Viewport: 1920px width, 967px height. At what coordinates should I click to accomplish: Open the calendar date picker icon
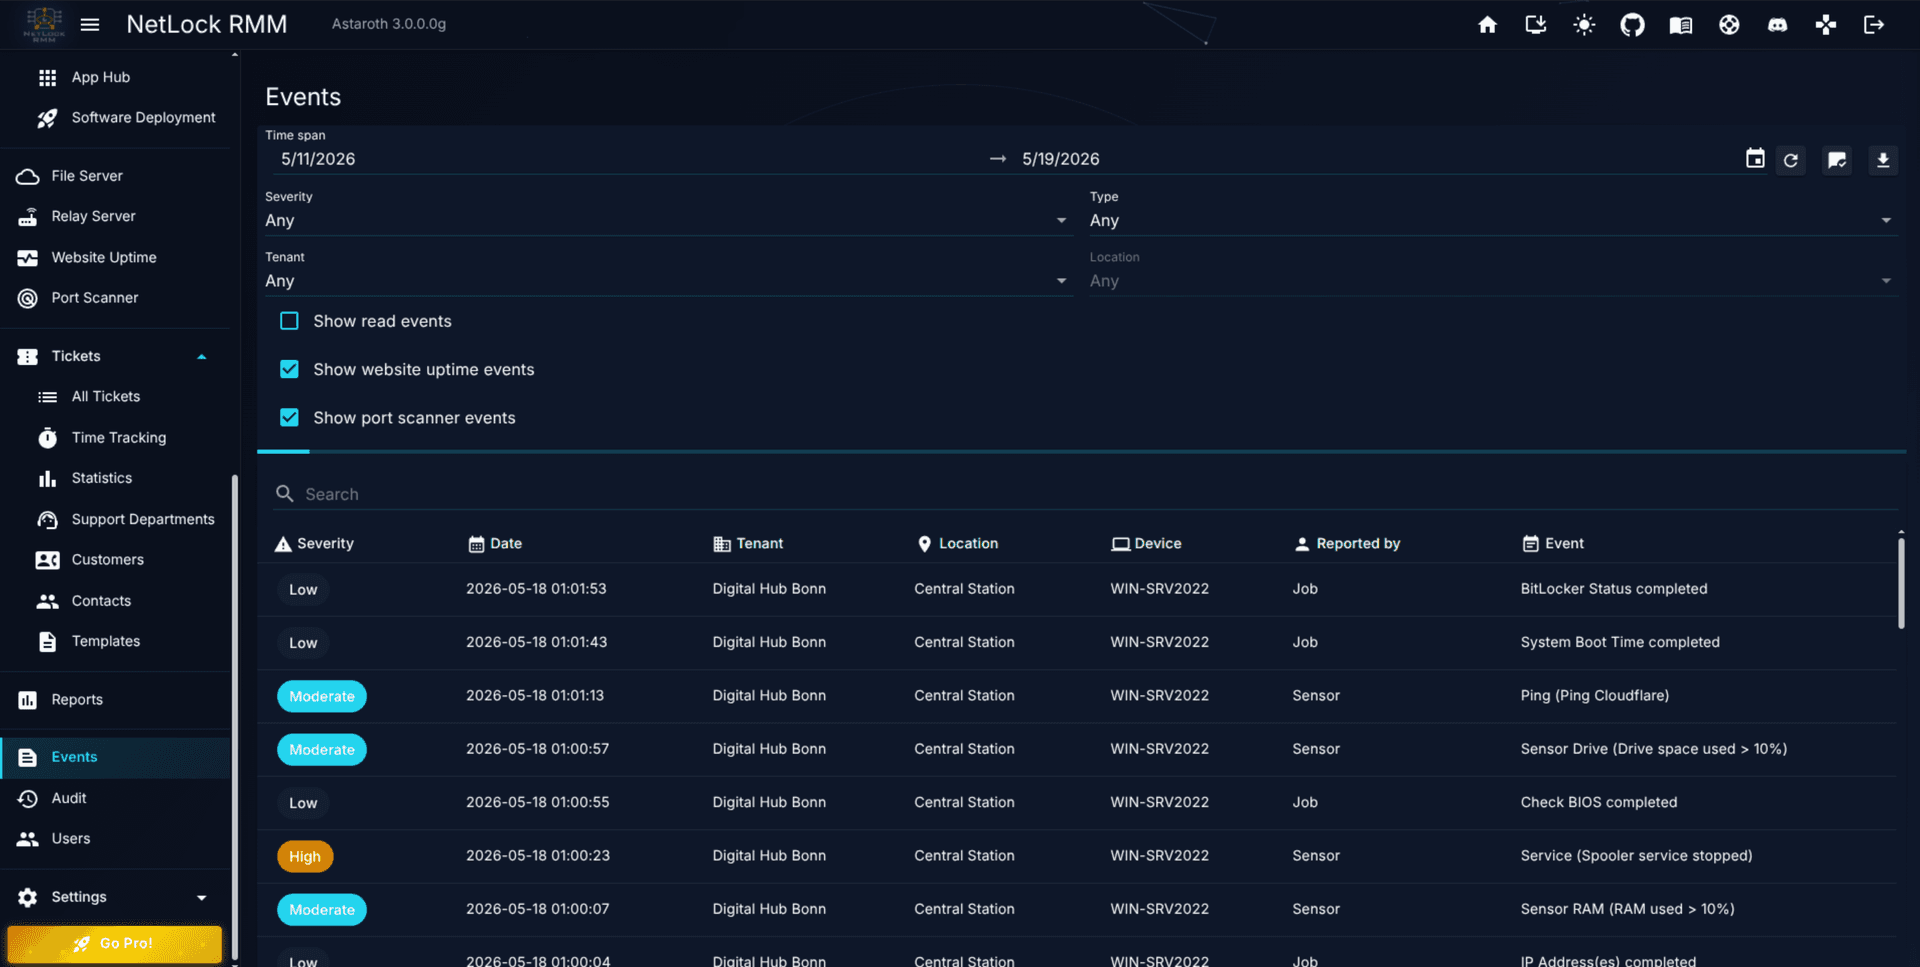click(x=1755, y=159)
